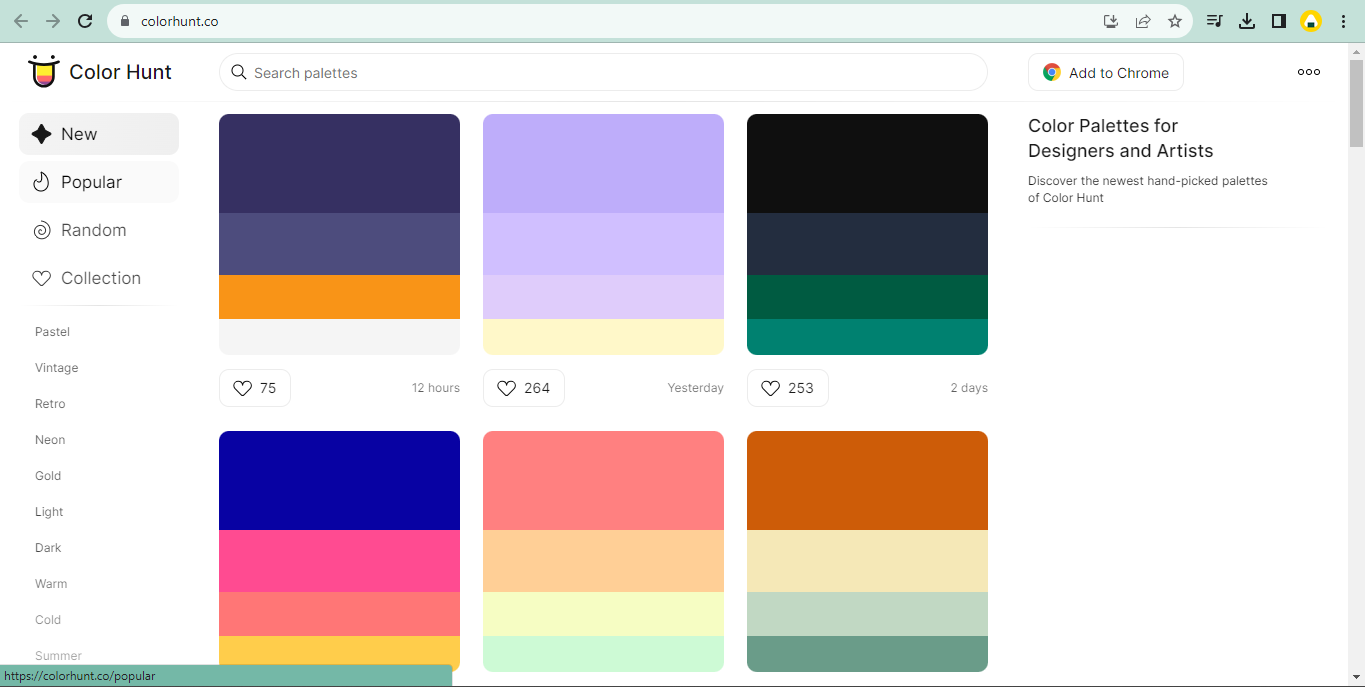Open the media control icon
Screen dimensions: 1365x687
click(1214, 21)
